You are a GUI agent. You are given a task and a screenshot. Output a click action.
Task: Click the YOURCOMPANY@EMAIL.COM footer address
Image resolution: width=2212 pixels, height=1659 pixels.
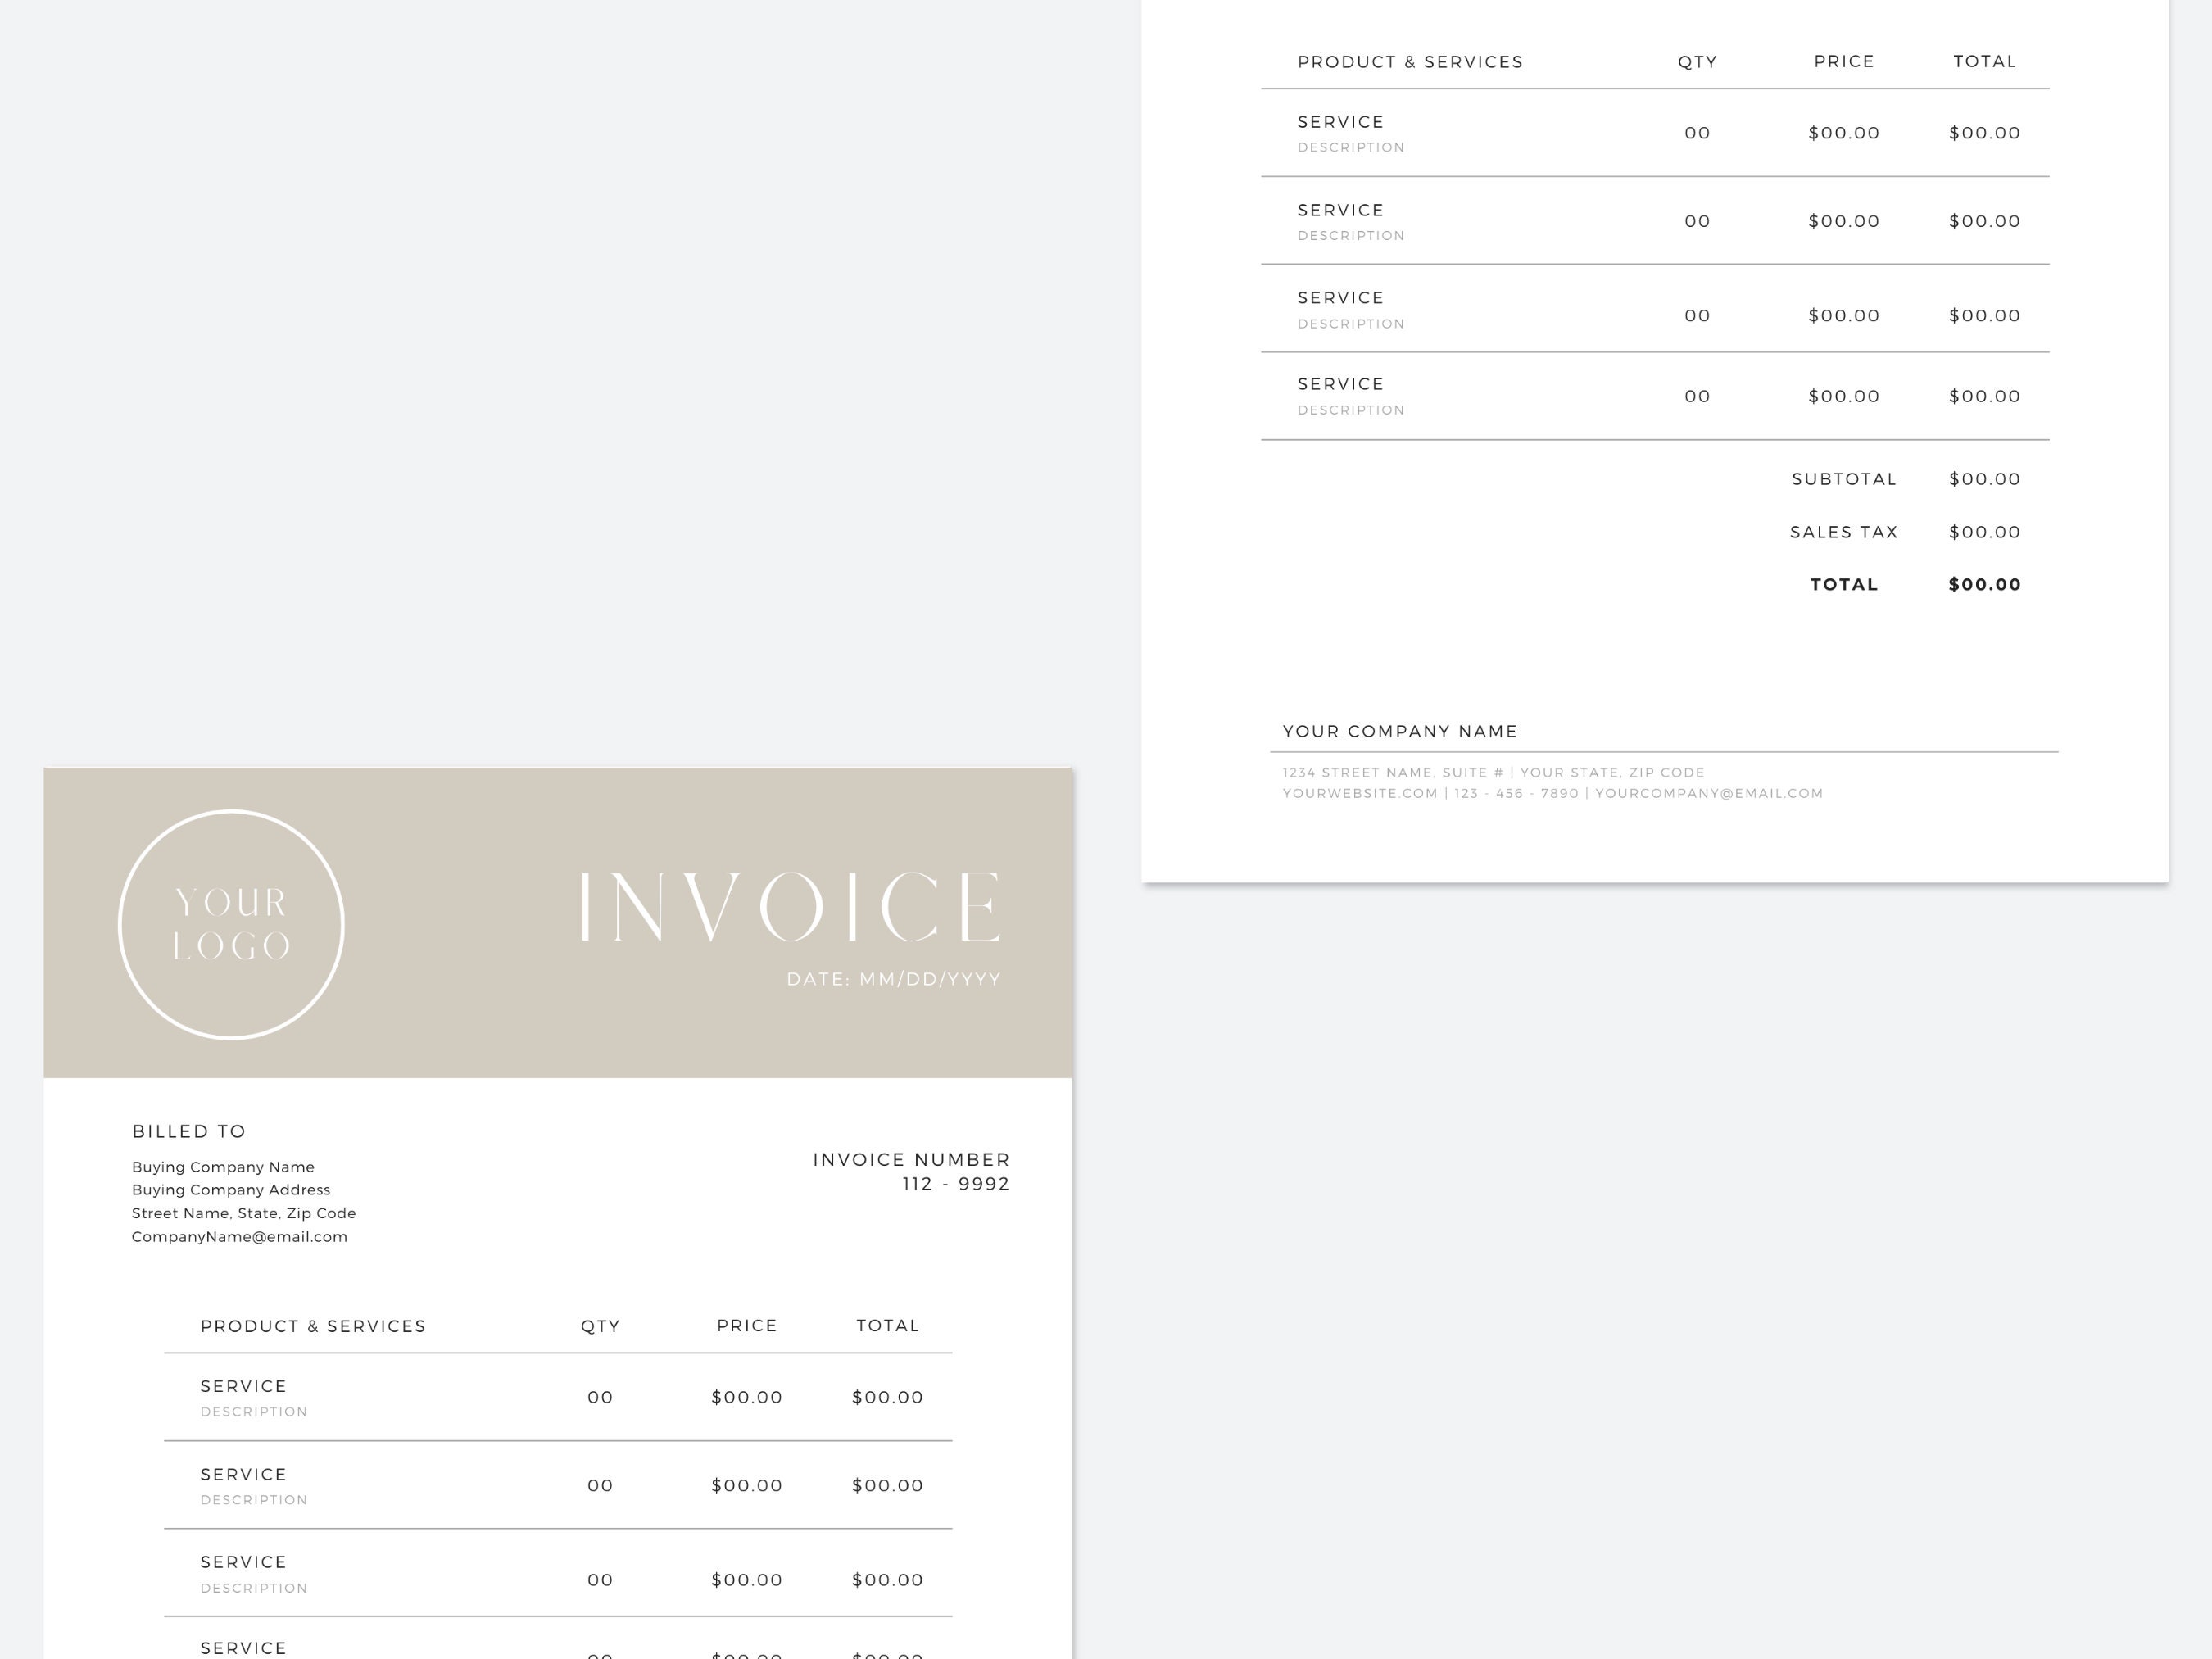(1710, 793)
